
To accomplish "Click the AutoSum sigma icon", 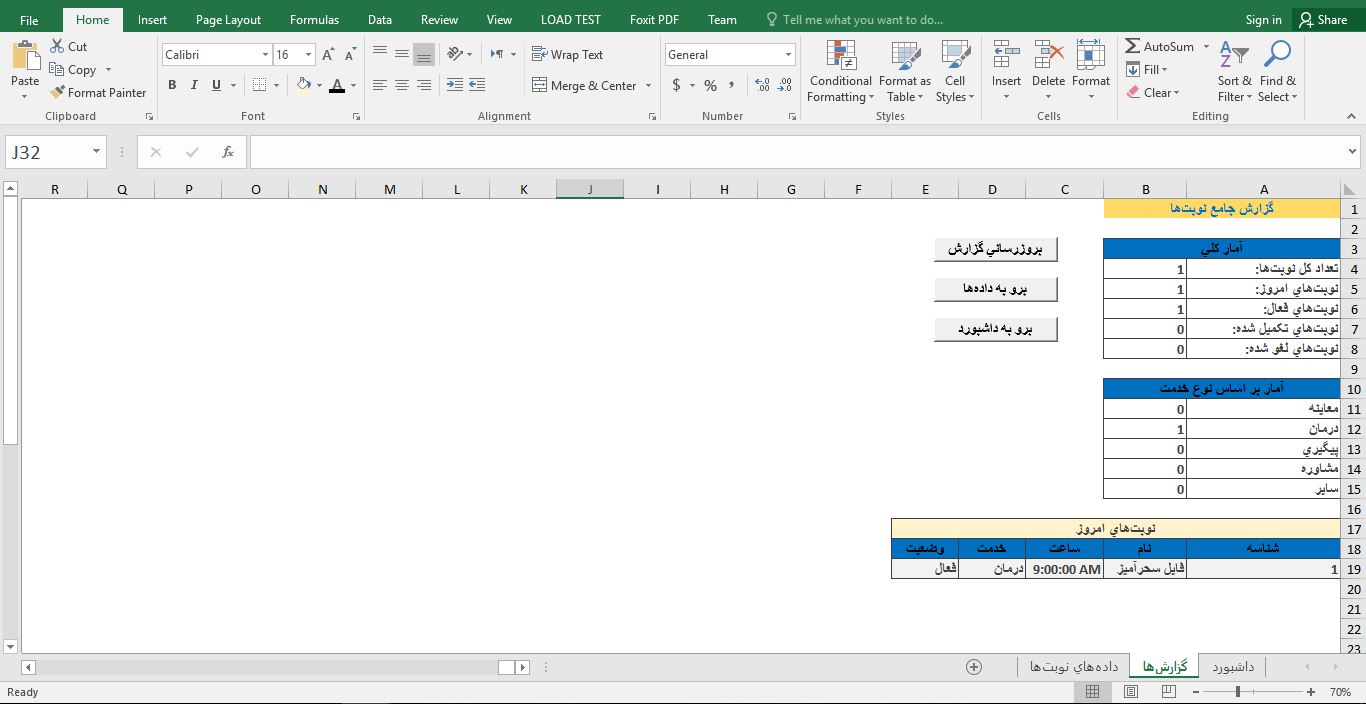I will pyautogui.click(x=1133, y=47).
